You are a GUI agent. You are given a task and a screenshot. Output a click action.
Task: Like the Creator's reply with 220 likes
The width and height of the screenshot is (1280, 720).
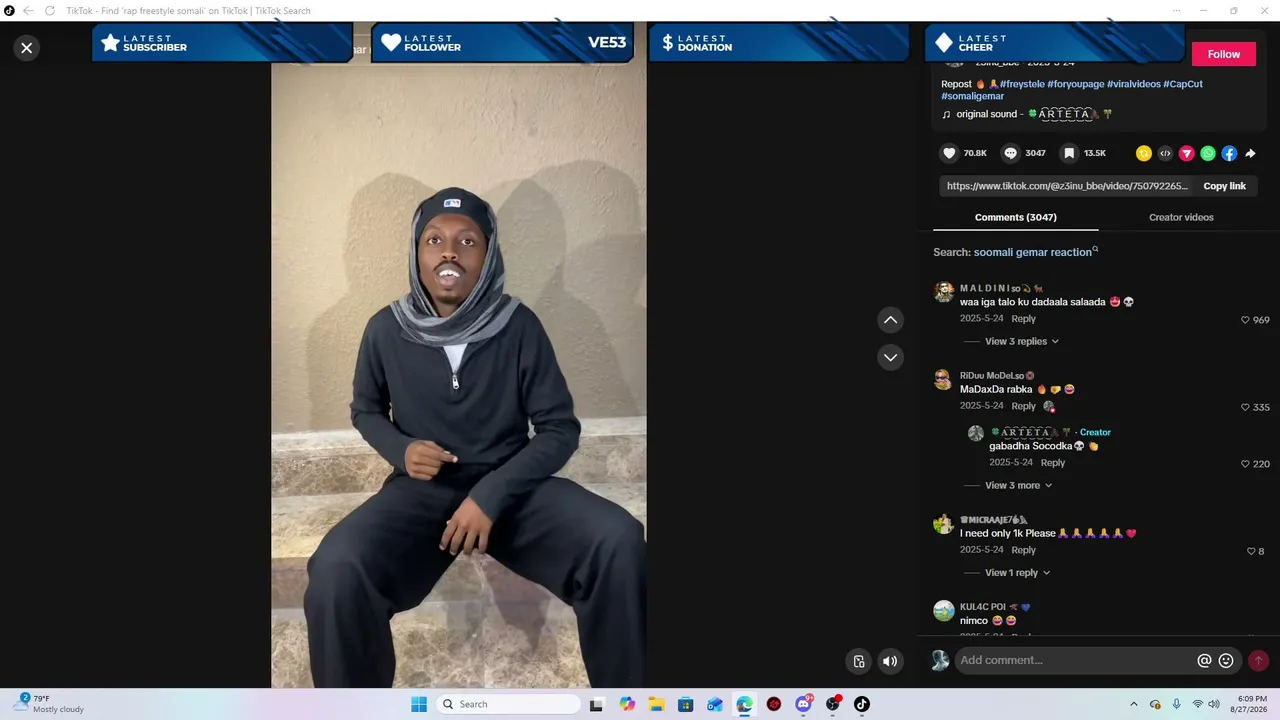[x=1245, y=464]
